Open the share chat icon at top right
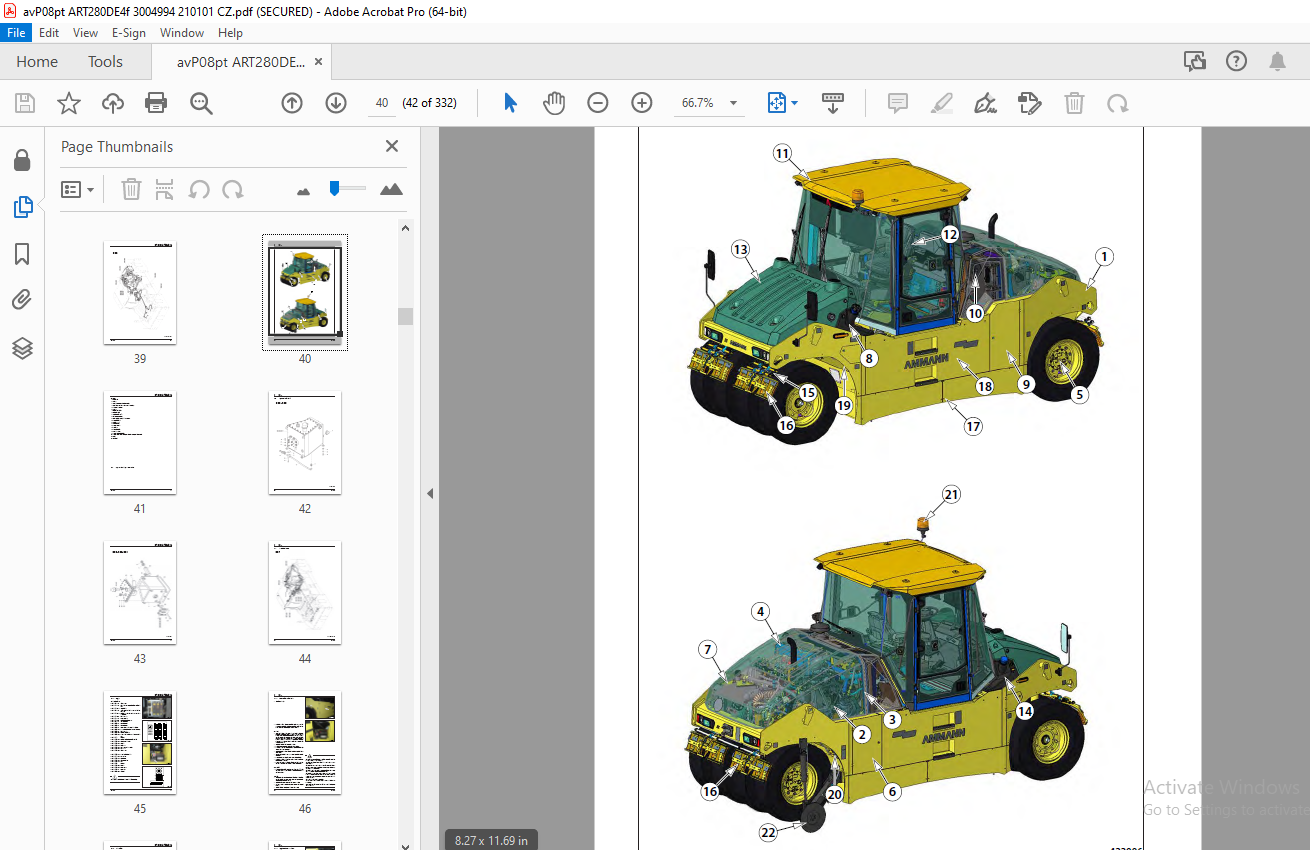The height and width of the screenshot is (850, 1310). [1195, 61]
